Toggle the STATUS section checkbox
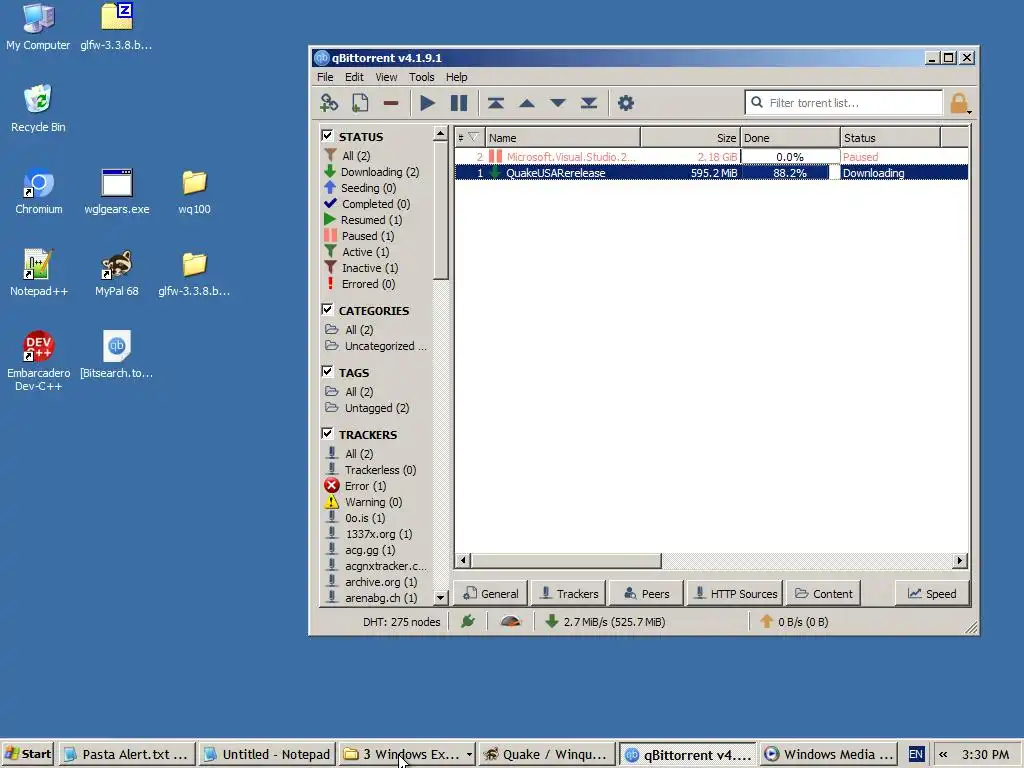 pyautogui.click(x=328, y=136)
